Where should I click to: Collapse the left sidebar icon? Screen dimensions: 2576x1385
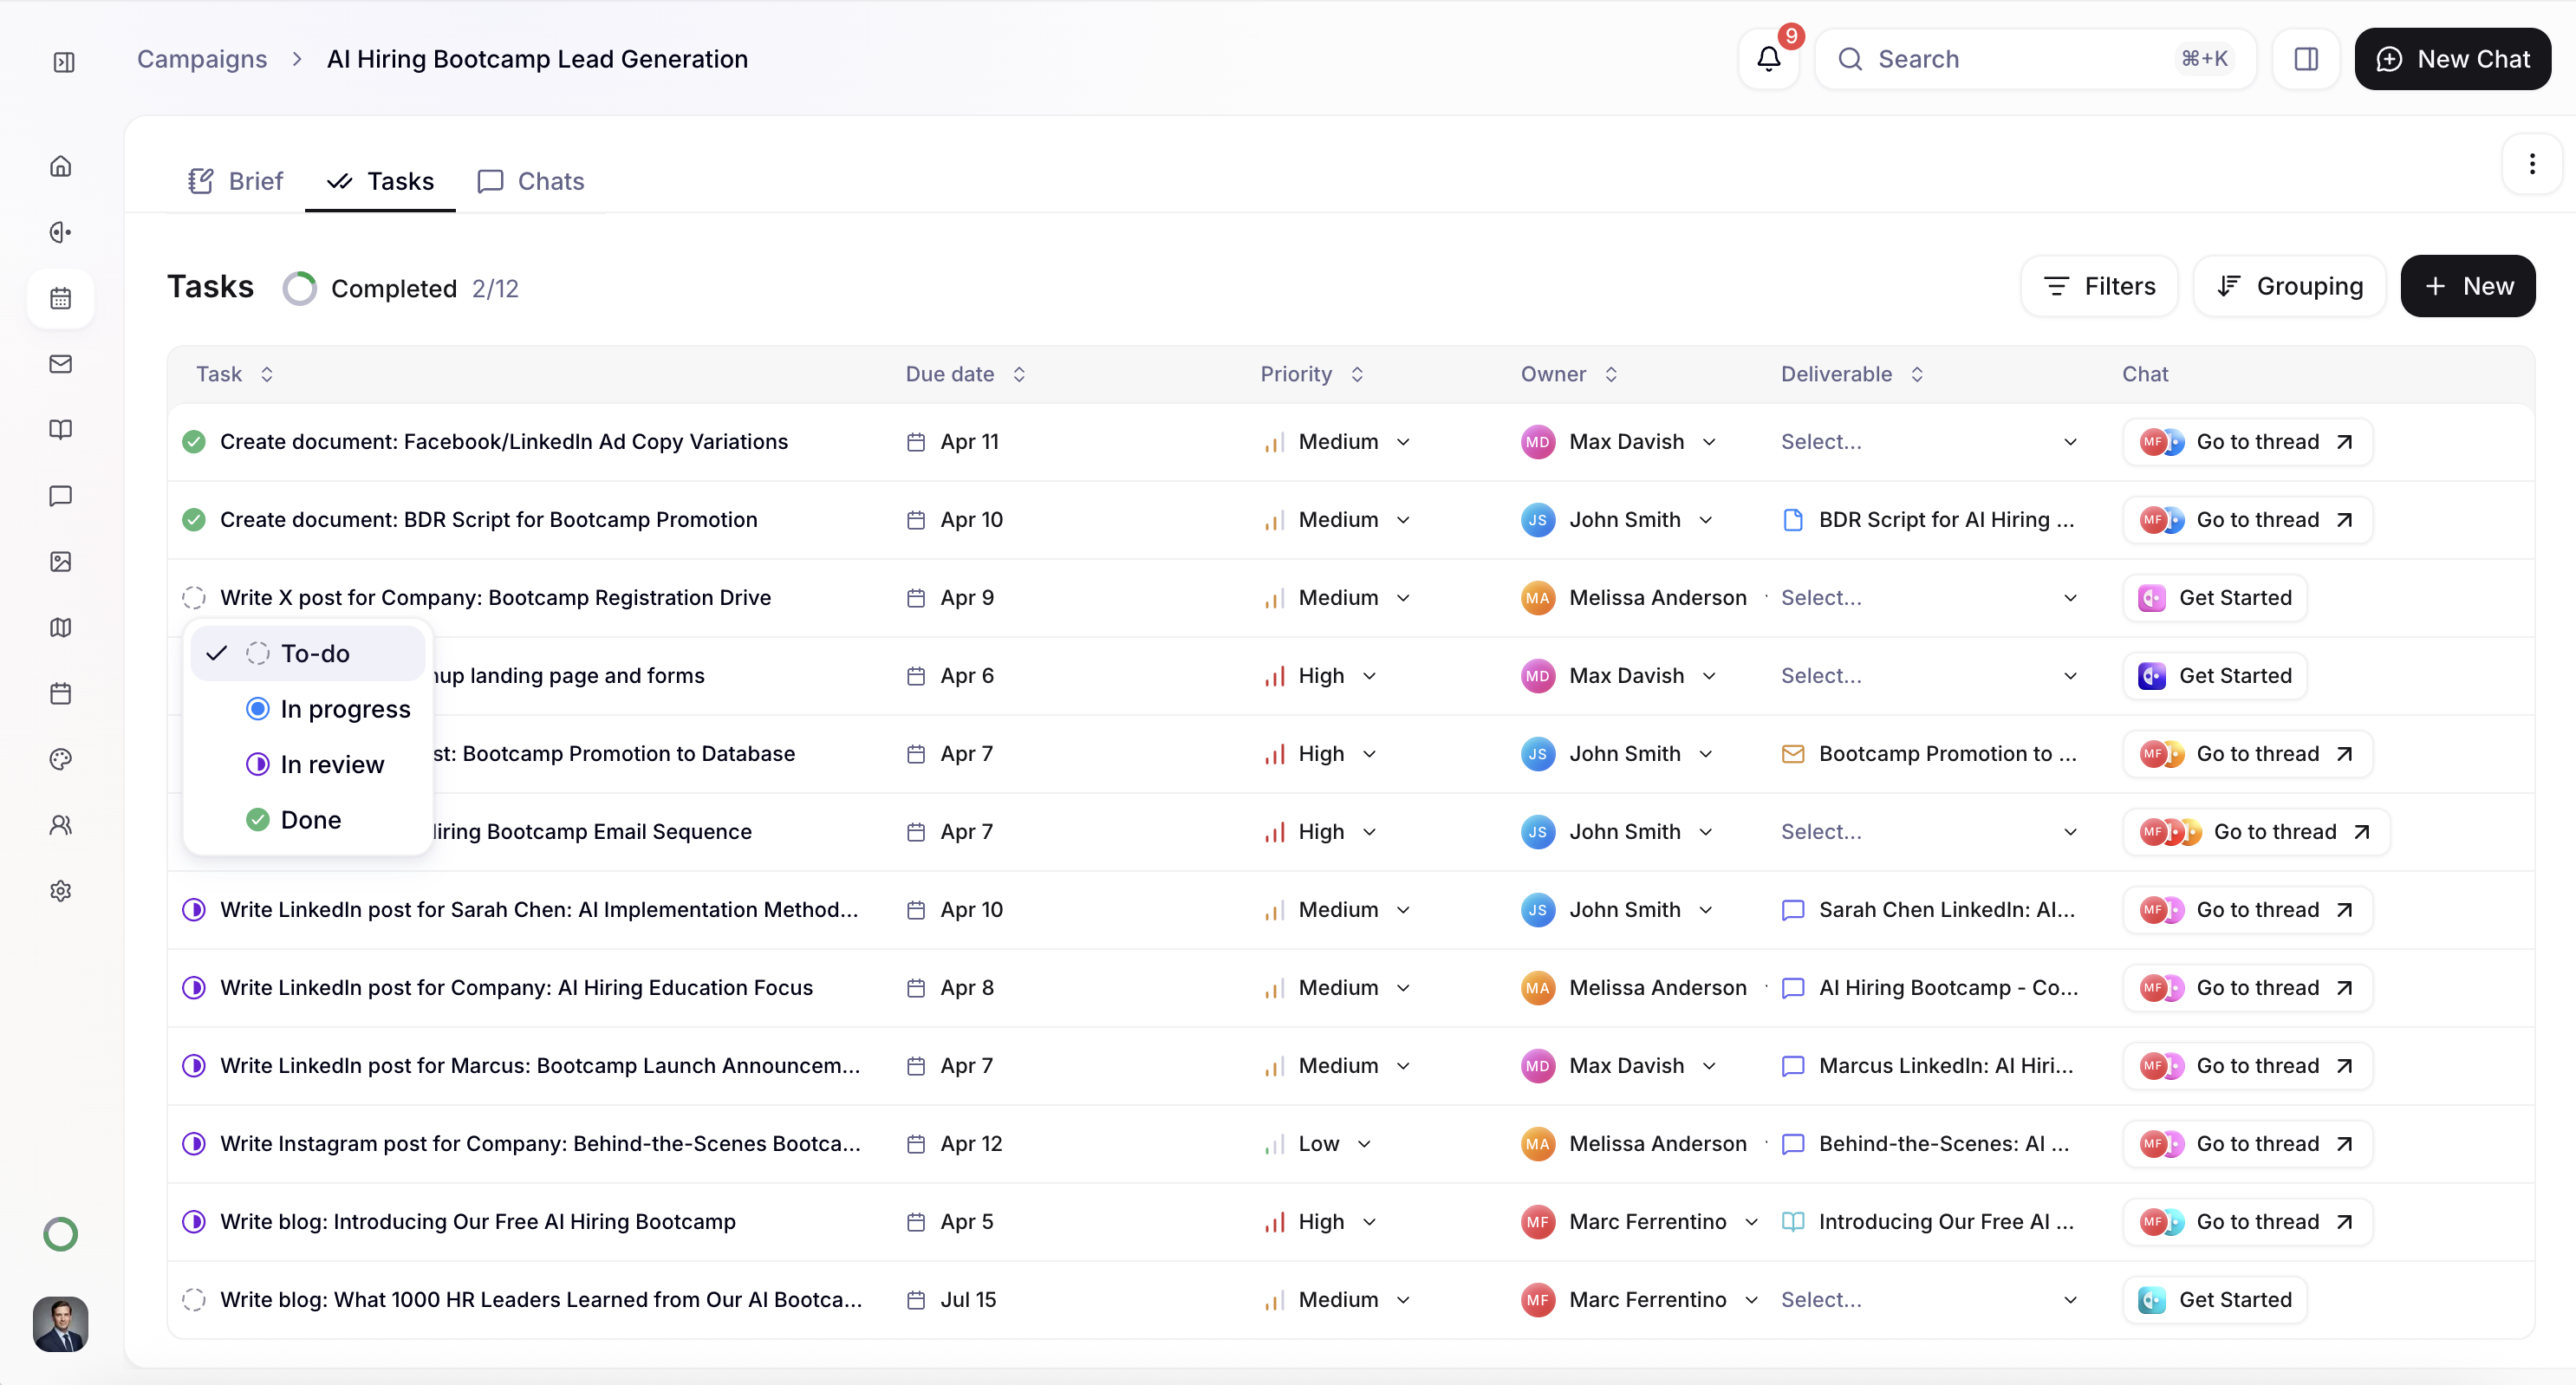(64, 62)
